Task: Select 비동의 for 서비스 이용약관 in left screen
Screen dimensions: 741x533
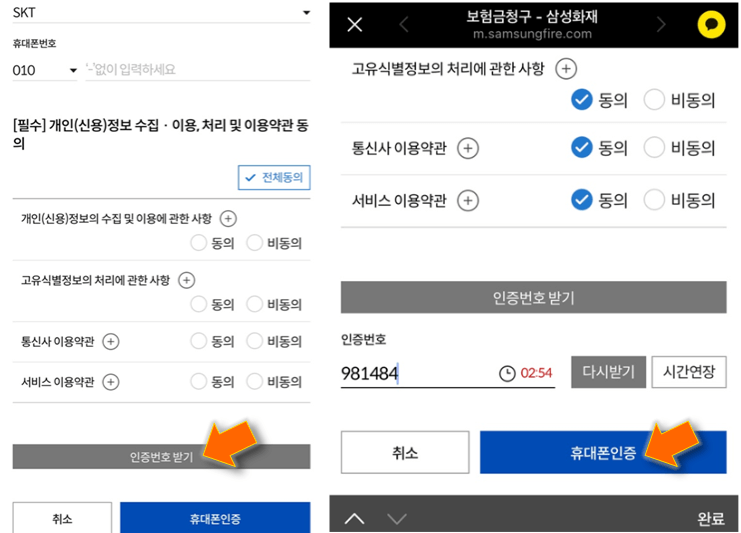Action: click(x=254, y=381)
